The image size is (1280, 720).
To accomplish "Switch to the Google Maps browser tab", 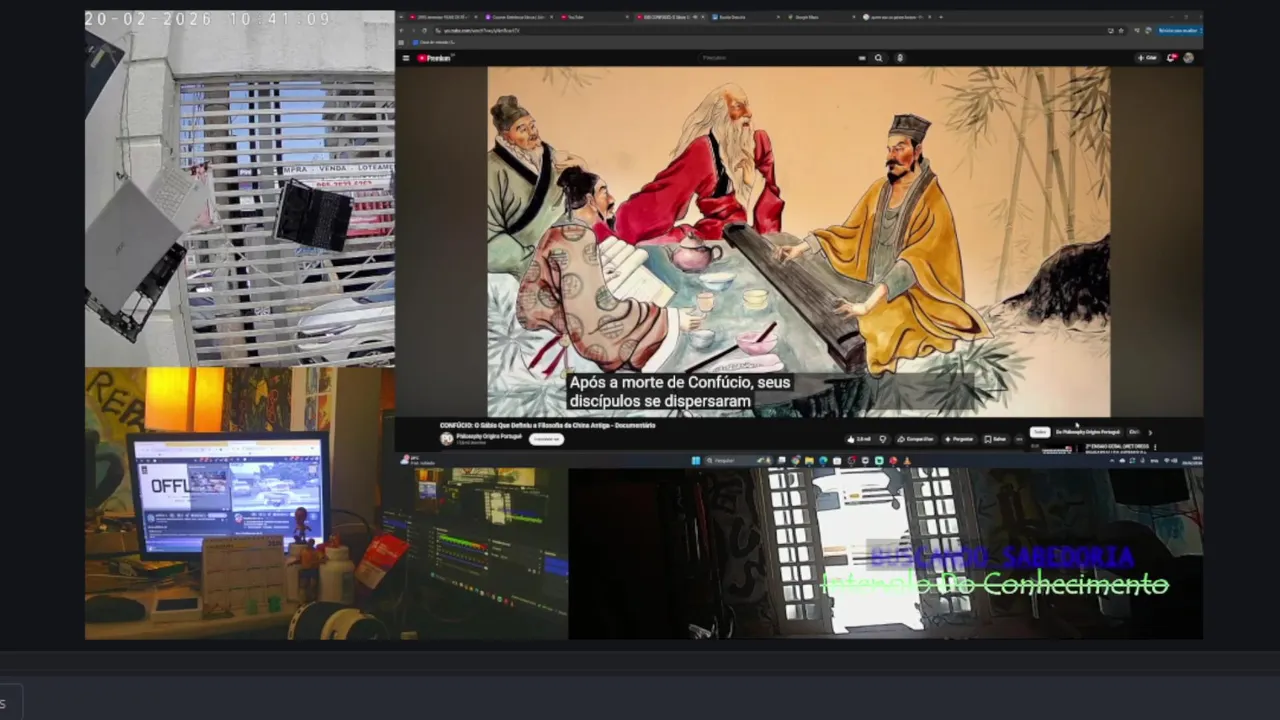I will pos(820,17).
